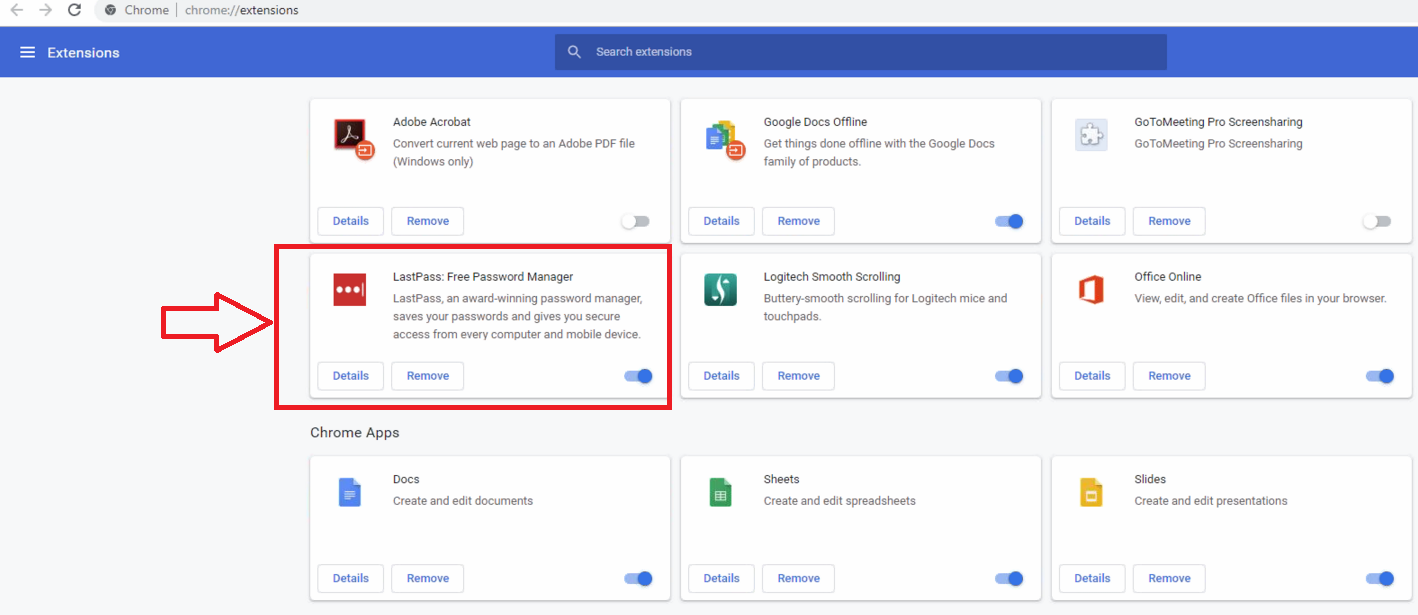Open Details for Adobe Acrobat
This screenshot has height=615, width=1418.
pos(351,221)
